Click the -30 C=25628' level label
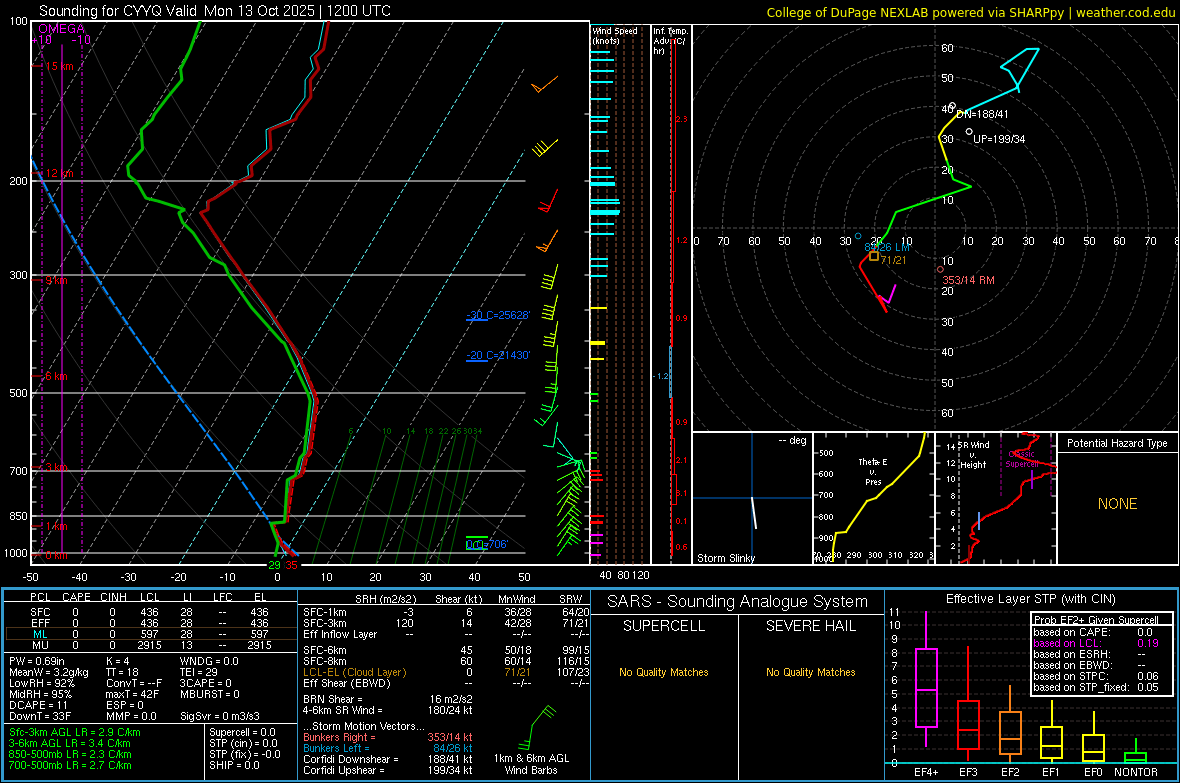Image resolution: width=1180 pixels, height=783 pixels. point(497,315)
